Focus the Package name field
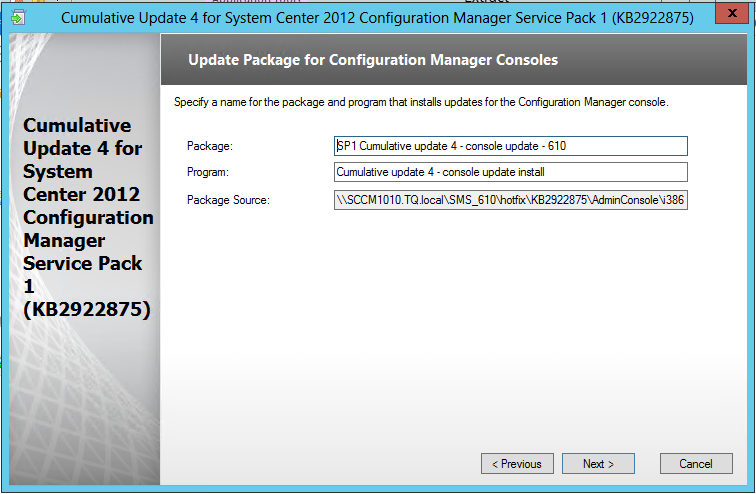This screenshot has width=756, height=494. (510, 146)
